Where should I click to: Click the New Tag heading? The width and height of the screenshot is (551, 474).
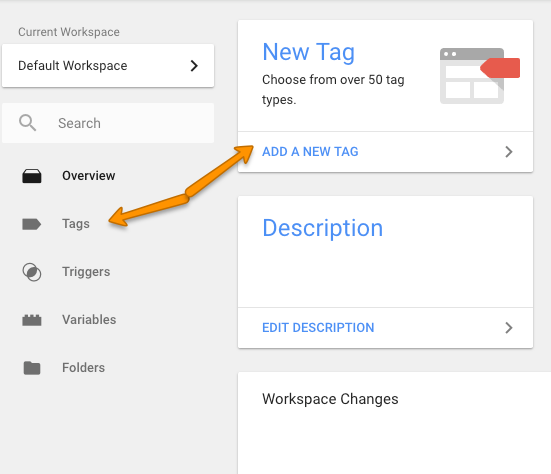click(x=309, y=52)
